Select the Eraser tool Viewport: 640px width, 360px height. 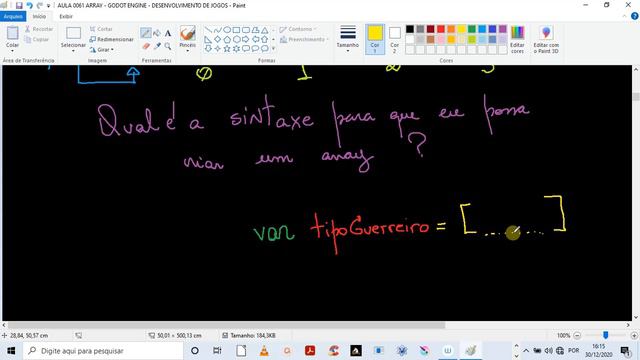(x=146, y=46)
